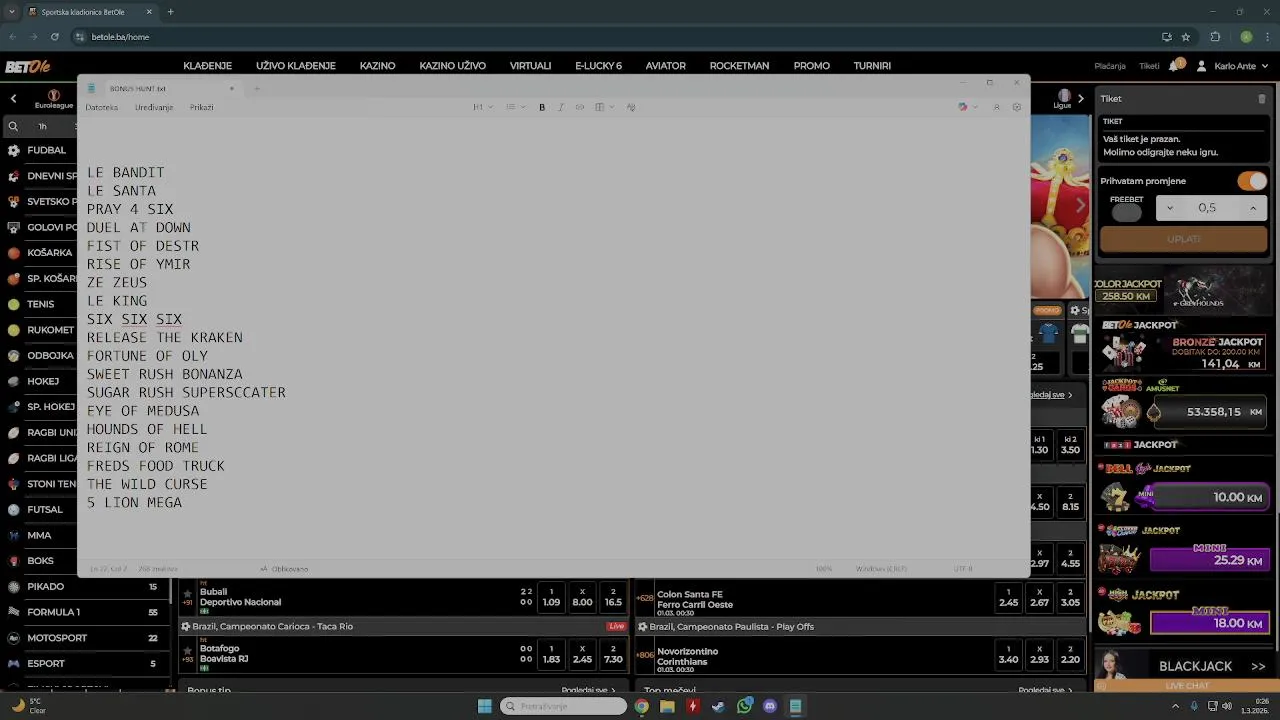The height and width of the screenshot is (720, 1280).
Task: Favorite the Botafogo vs Boavista RJ match
Action: [187, 649]
